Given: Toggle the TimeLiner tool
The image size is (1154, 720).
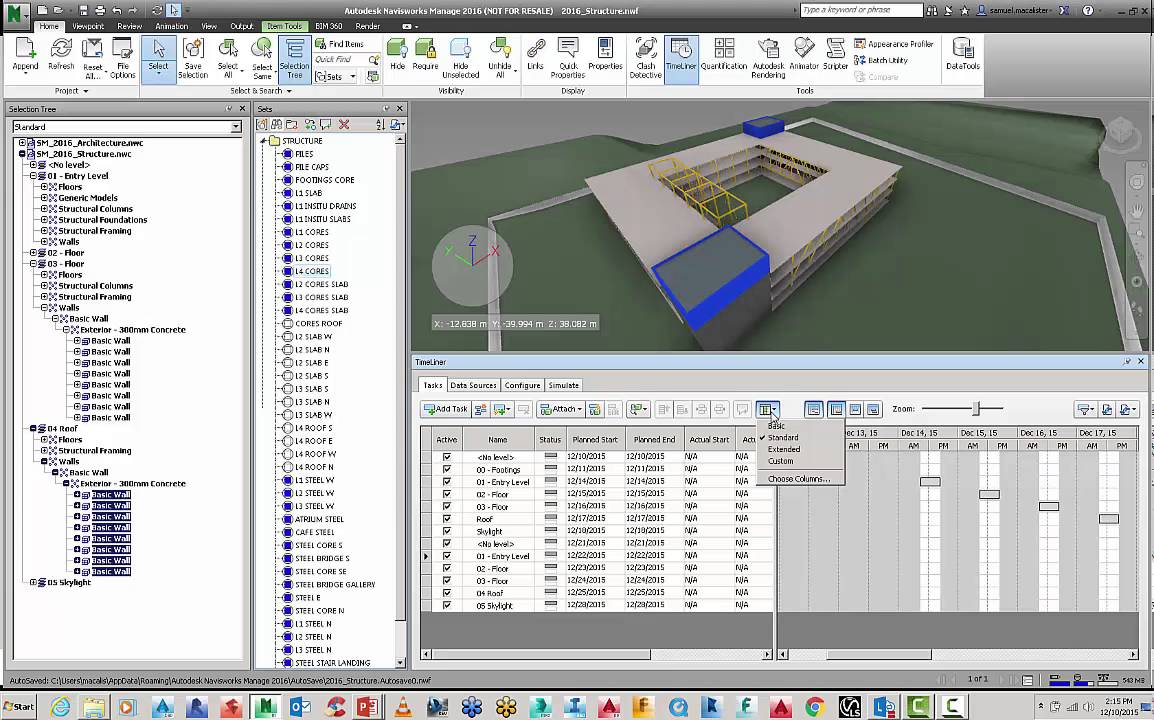Looking at the screenshot, I should tap(681, 59).
